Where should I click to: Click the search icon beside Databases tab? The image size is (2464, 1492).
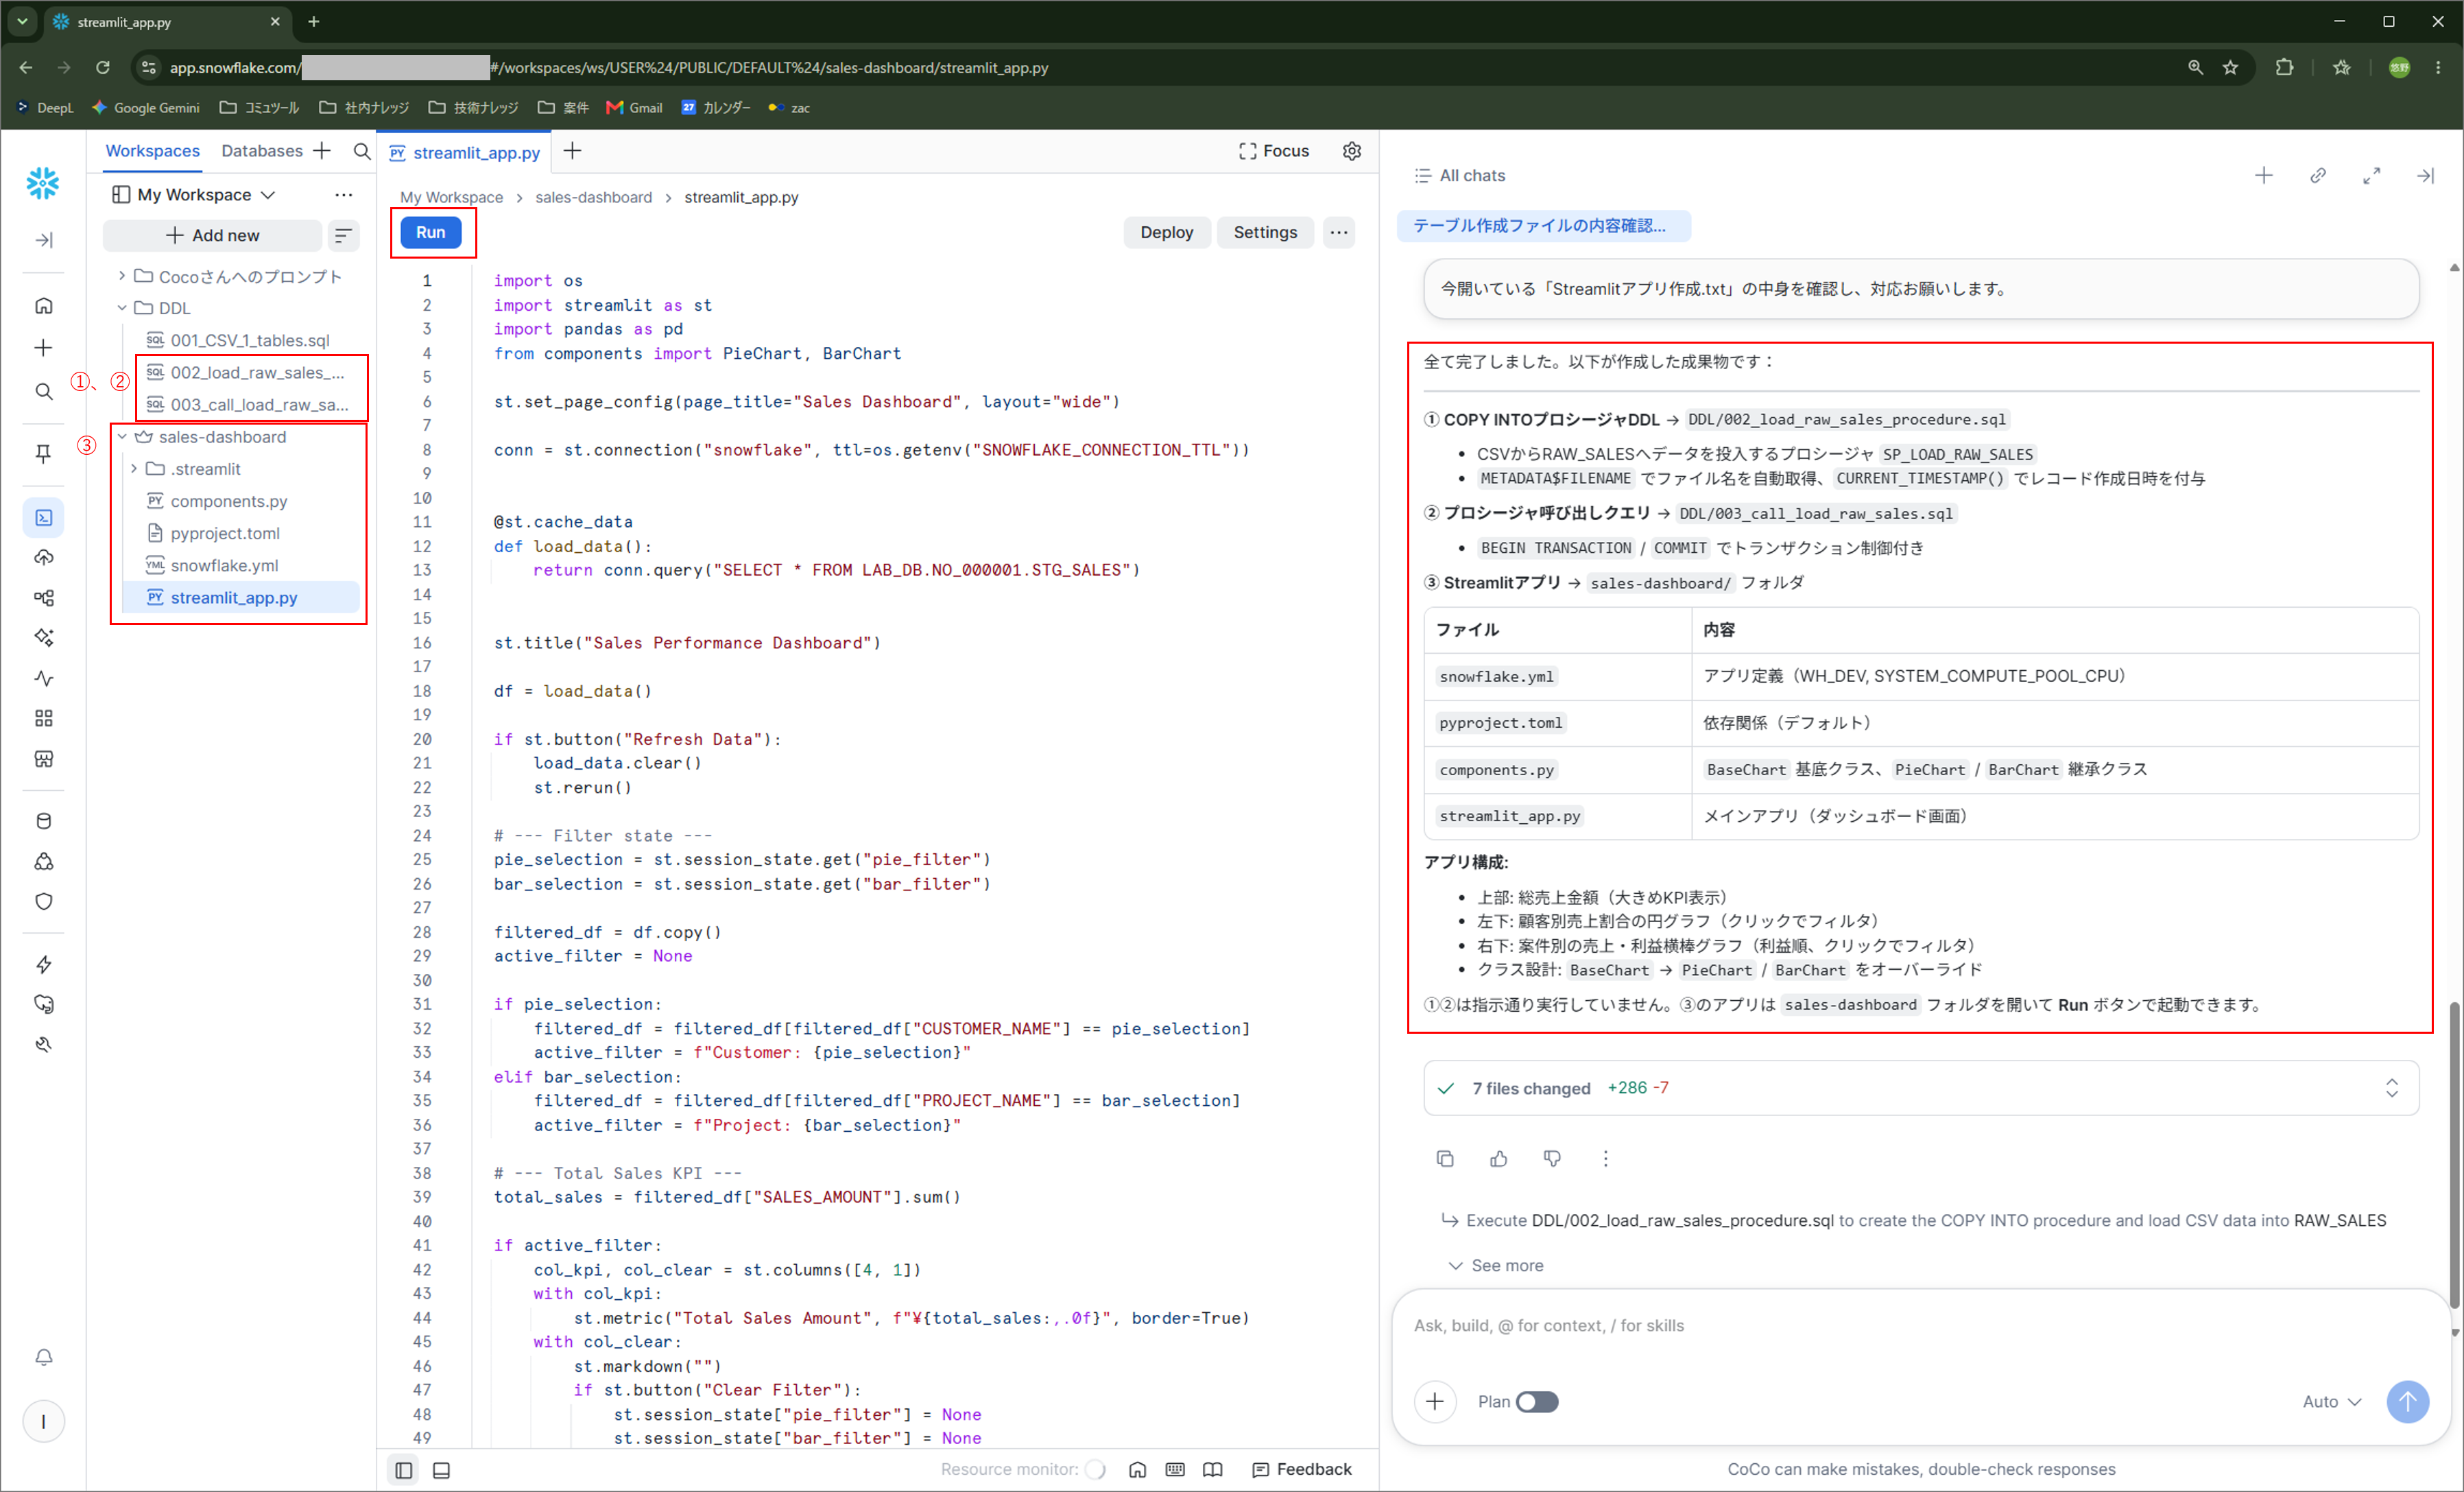[x=362, y=151]
